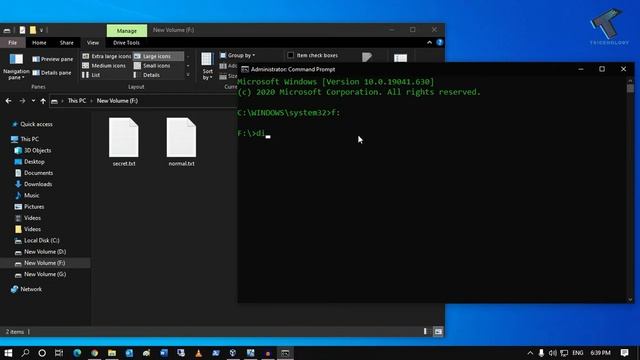Open the Navigation pane dropdown in ribbon
This screenshot has width=640, height=360.
point(16,67)
